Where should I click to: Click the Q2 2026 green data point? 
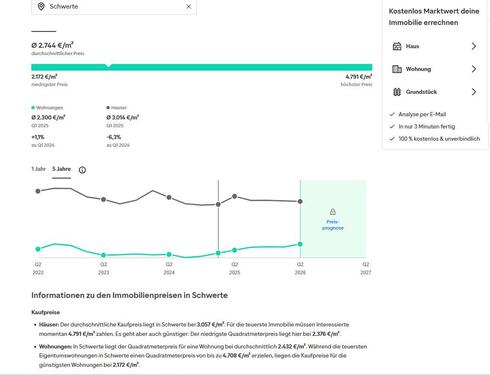(x=300, y=244)
